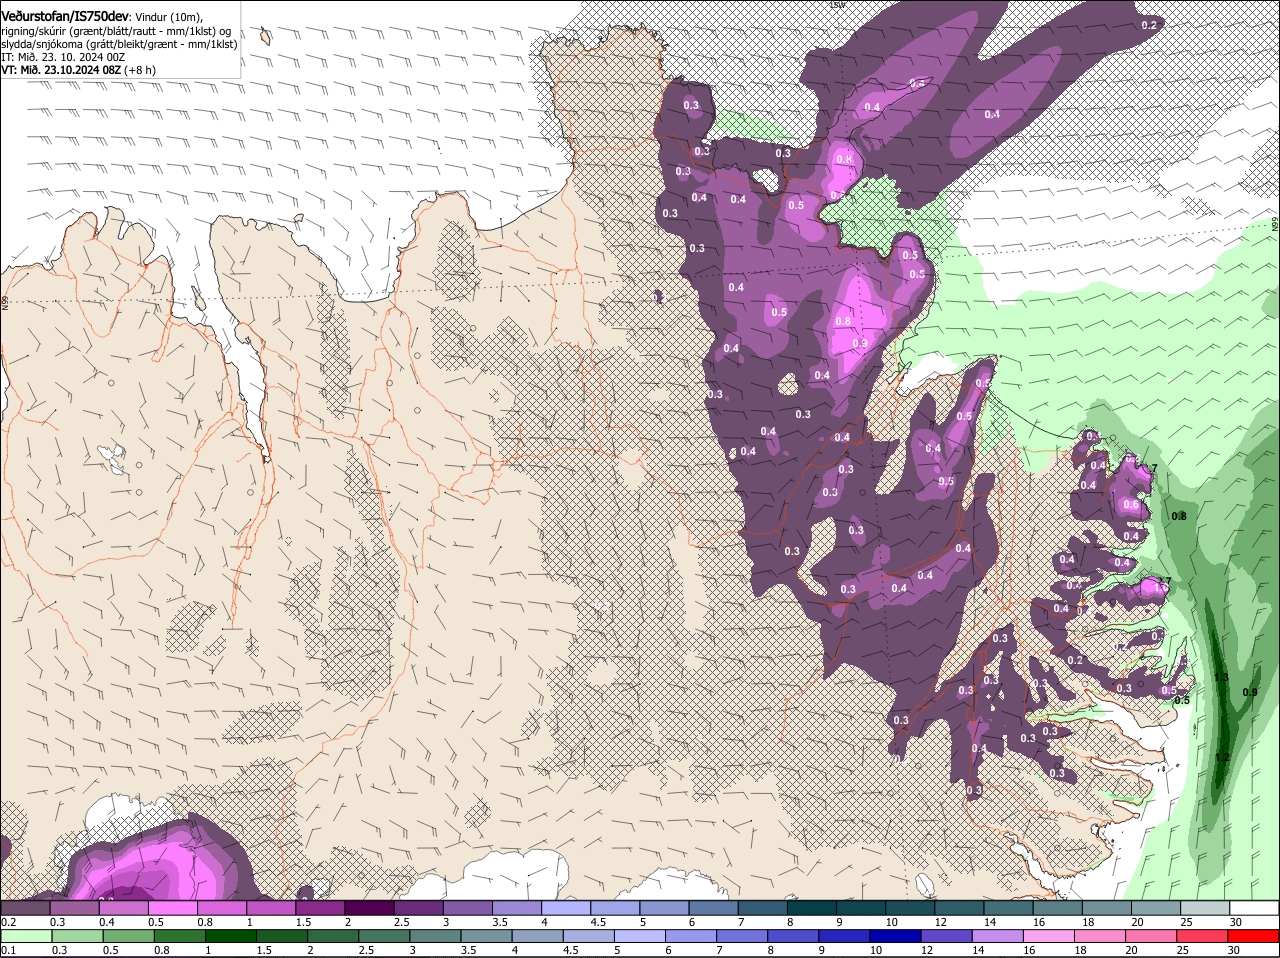
Task: Click the 1–1.5 dark green swatch in lower legend
Action: [230, 936]
